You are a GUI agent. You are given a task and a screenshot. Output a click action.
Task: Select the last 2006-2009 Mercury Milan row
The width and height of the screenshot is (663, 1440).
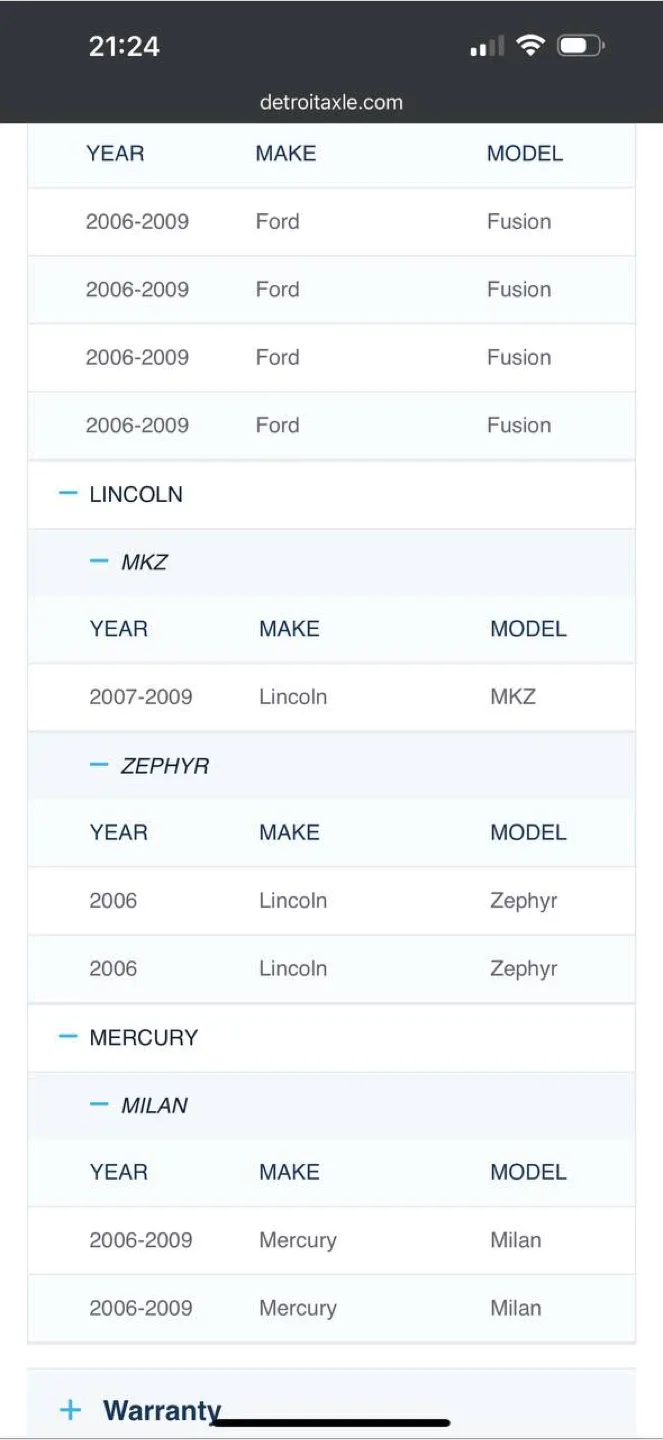[x=331, y=1308]
